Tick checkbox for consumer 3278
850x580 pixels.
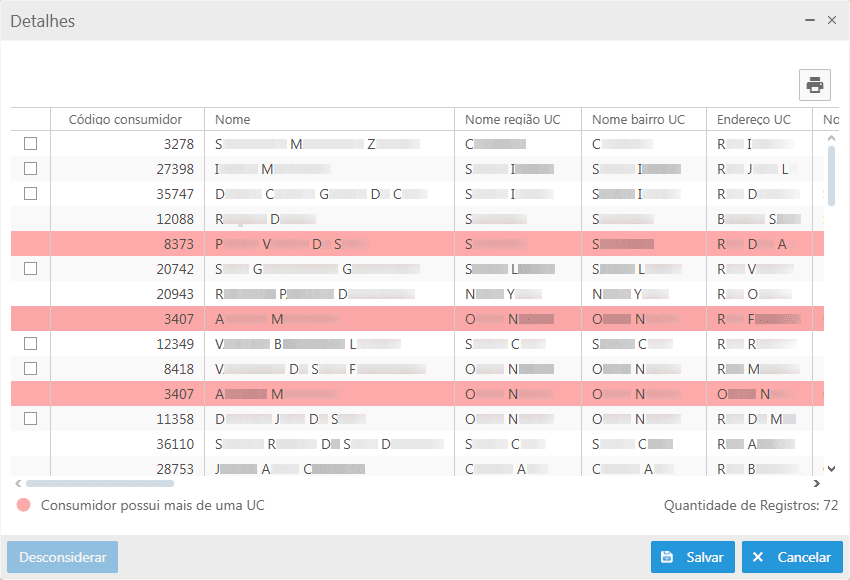(x=31, y=144)
